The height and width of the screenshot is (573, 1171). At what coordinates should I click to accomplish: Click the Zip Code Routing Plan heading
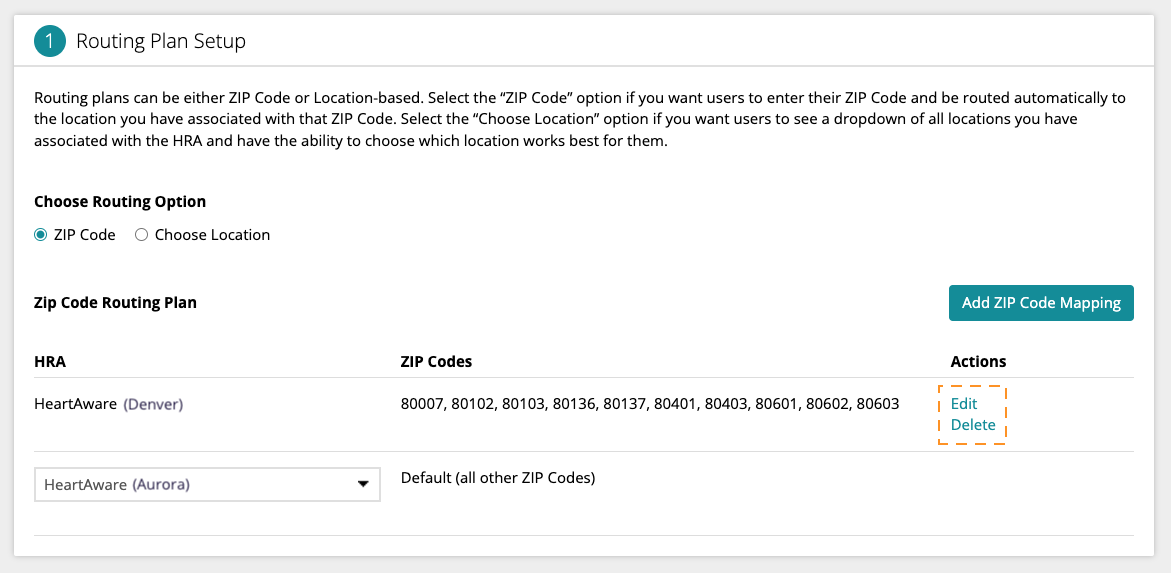(116, 303)
